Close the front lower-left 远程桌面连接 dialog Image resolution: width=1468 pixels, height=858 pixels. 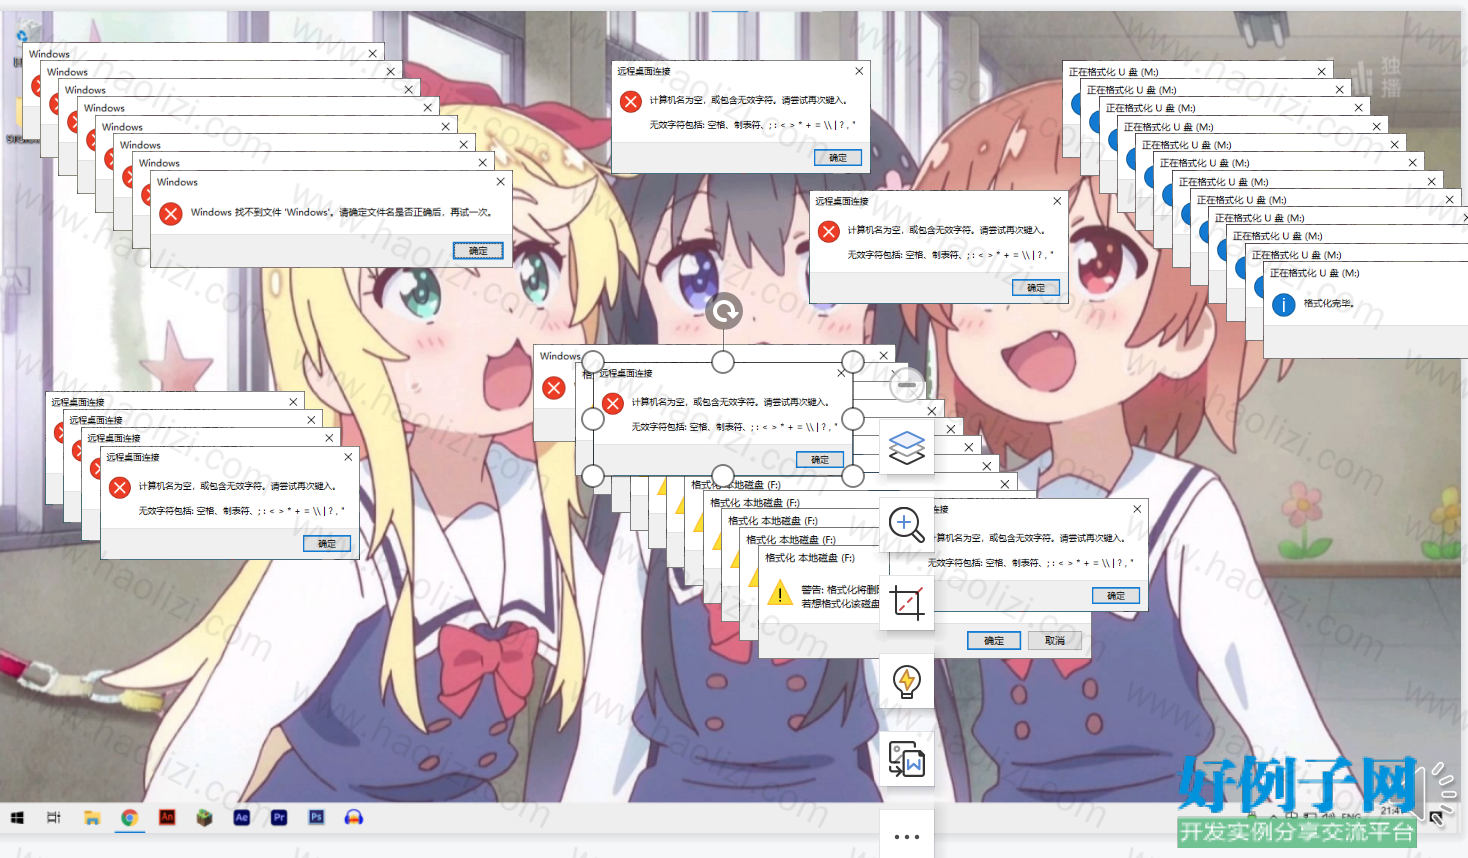(348, 456)
